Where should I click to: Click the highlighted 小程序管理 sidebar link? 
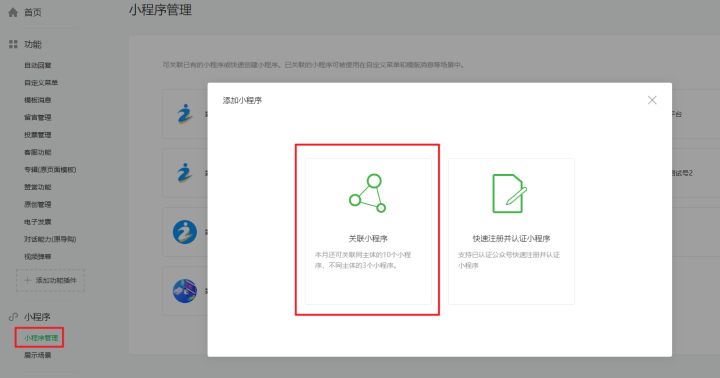[41, 338]
